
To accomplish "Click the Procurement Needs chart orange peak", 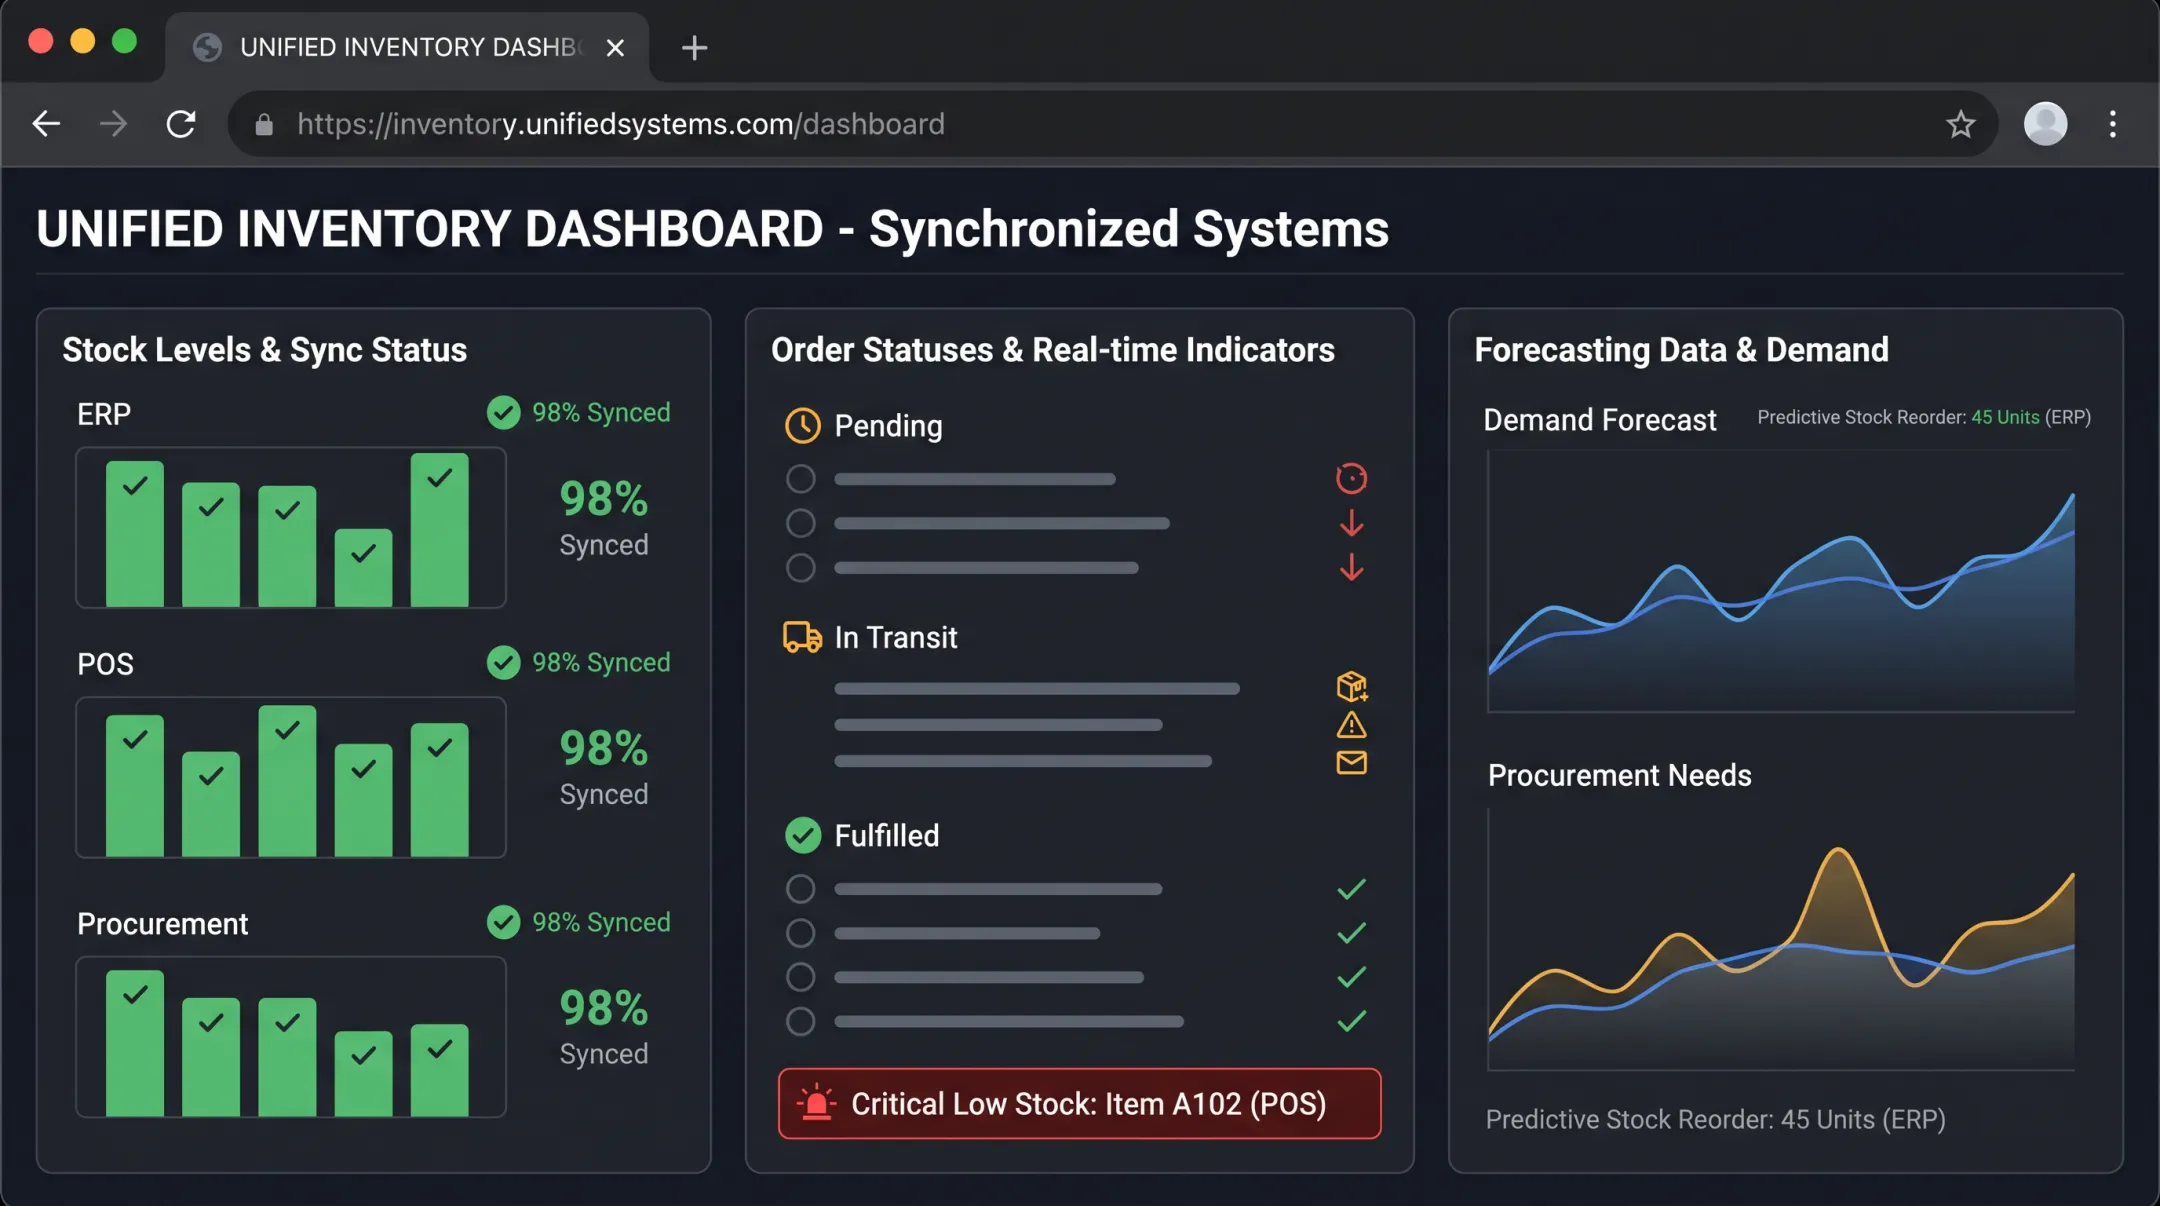I will pos(1838,852).
